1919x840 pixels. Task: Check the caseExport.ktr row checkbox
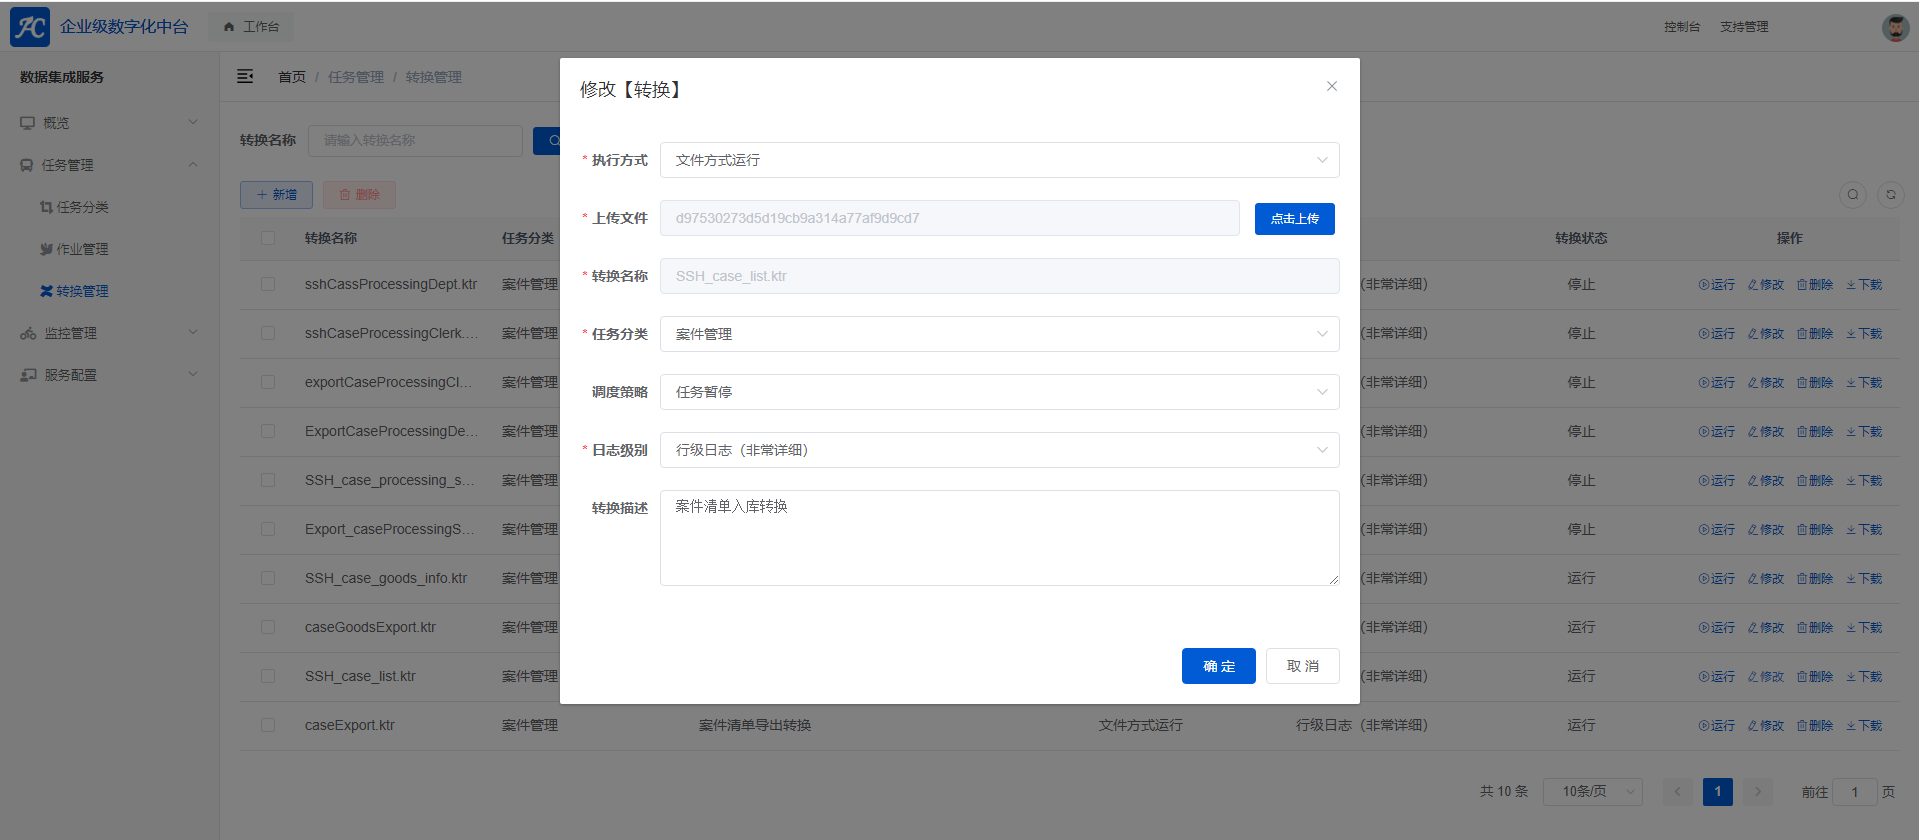tap(268, 726)
